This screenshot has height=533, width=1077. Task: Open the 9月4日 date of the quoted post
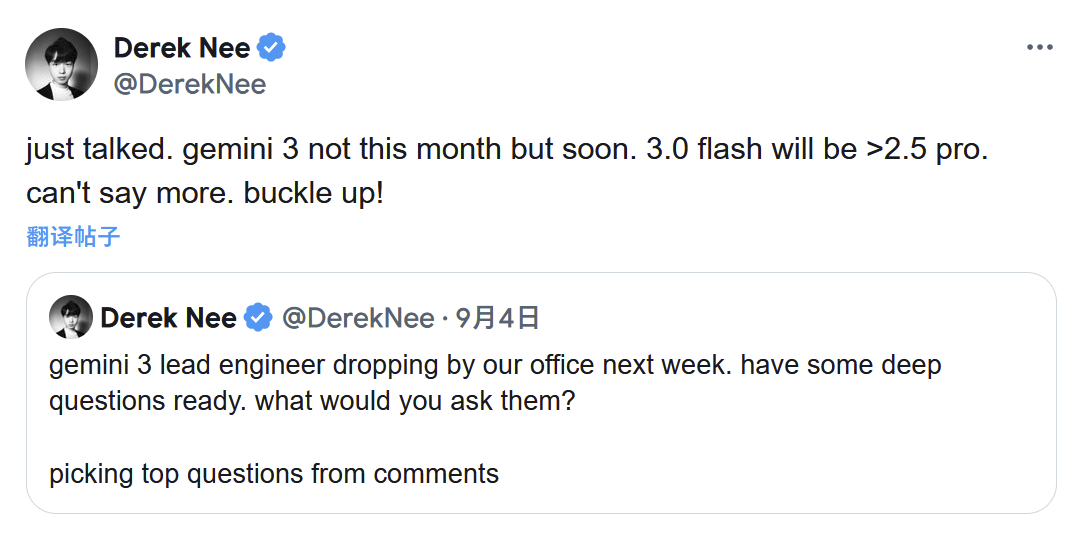(497, 318)
